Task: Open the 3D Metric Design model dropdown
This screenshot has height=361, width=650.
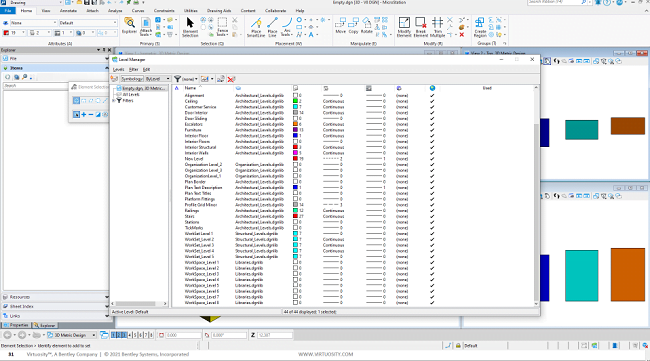Action: click(71, 335)
